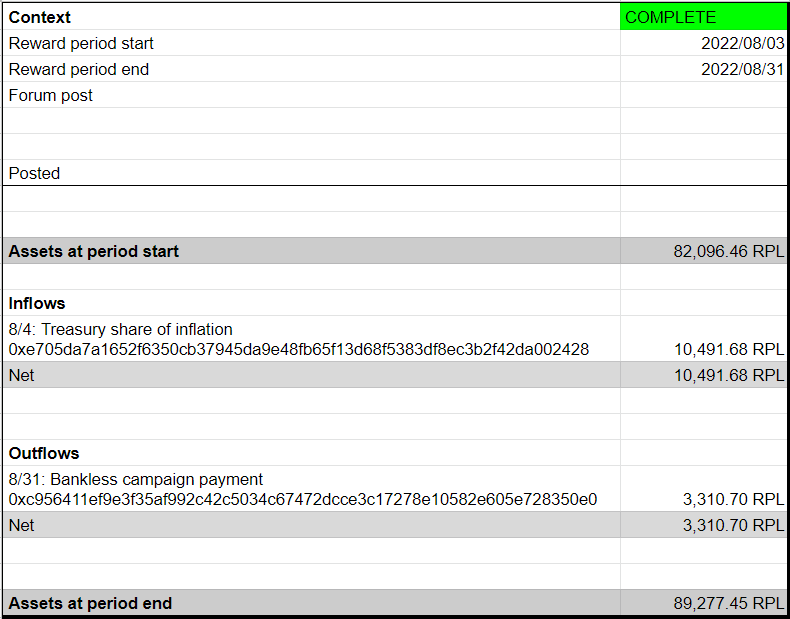Click the 82,096.46 RPL value cell
Screen dimensions: 790x619
(x=703, y=251)
